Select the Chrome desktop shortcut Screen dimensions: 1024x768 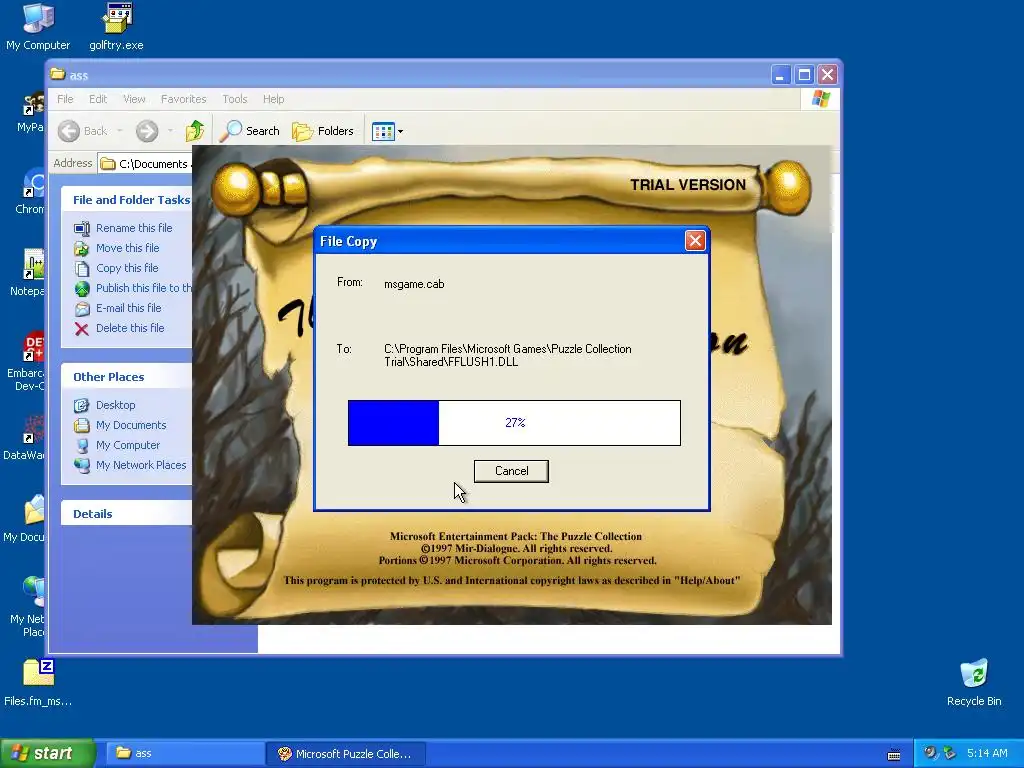[30, 191]
